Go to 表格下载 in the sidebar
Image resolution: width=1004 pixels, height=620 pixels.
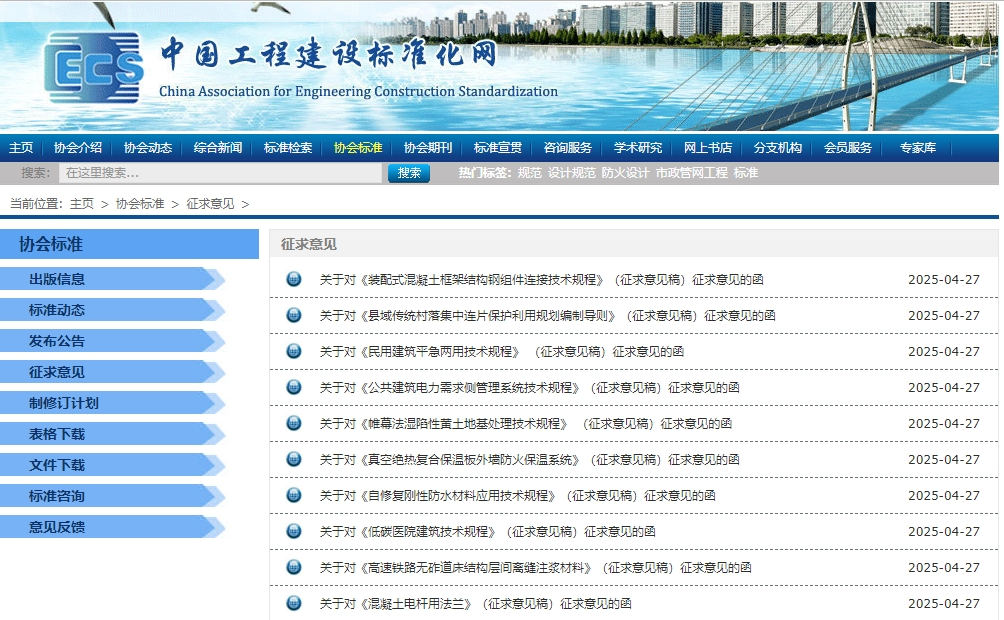pos(57,435)
